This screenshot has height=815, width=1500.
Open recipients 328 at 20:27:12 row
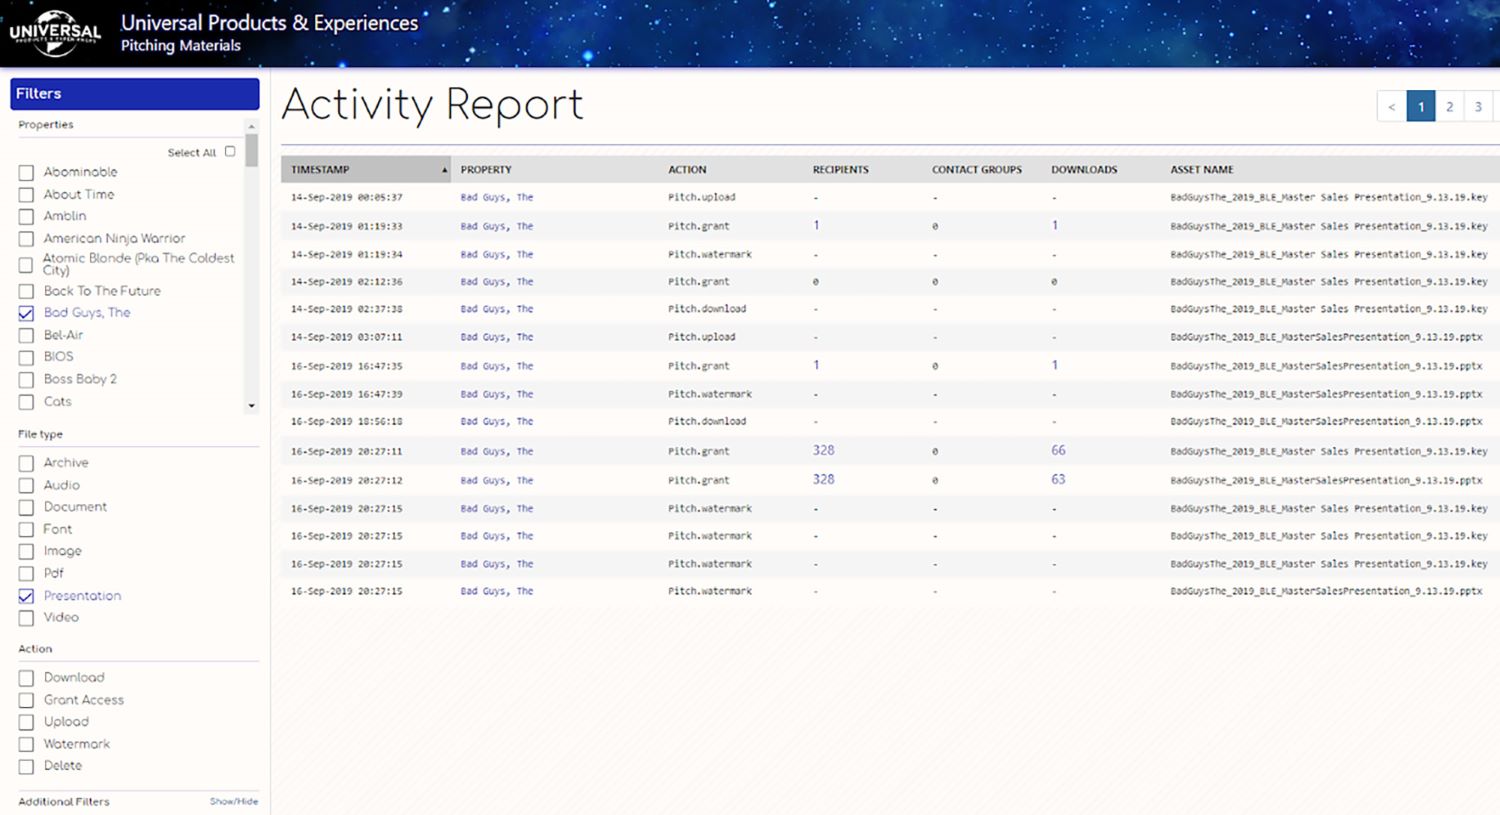[x=823, y=479]
